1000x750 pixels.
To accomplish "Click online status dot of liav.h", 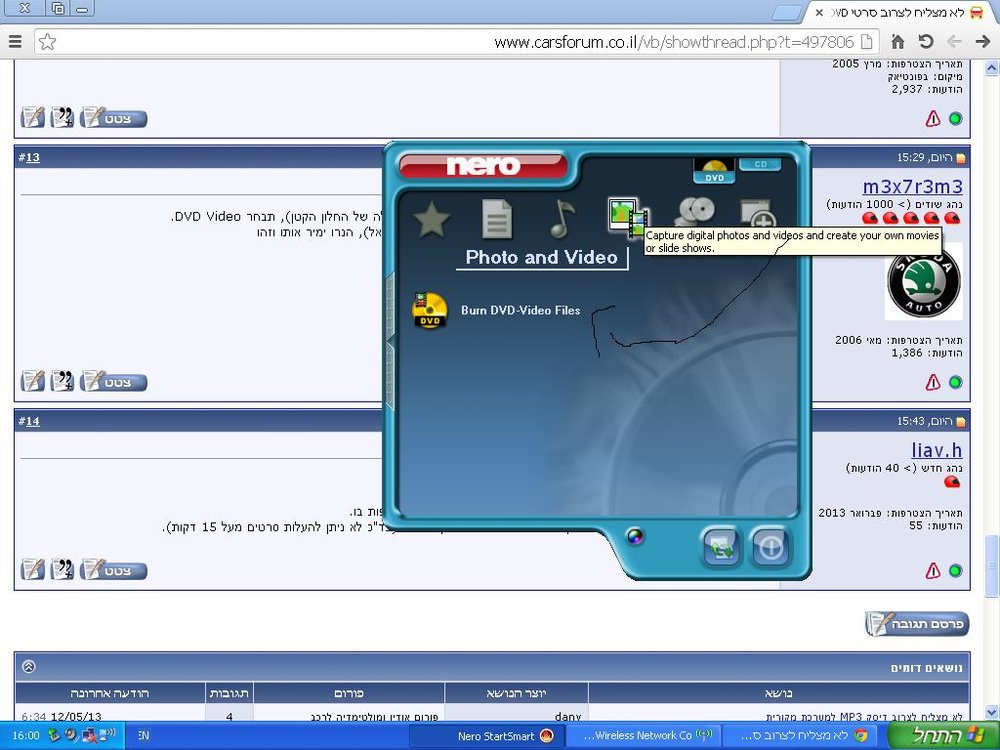I will [955, 570].
